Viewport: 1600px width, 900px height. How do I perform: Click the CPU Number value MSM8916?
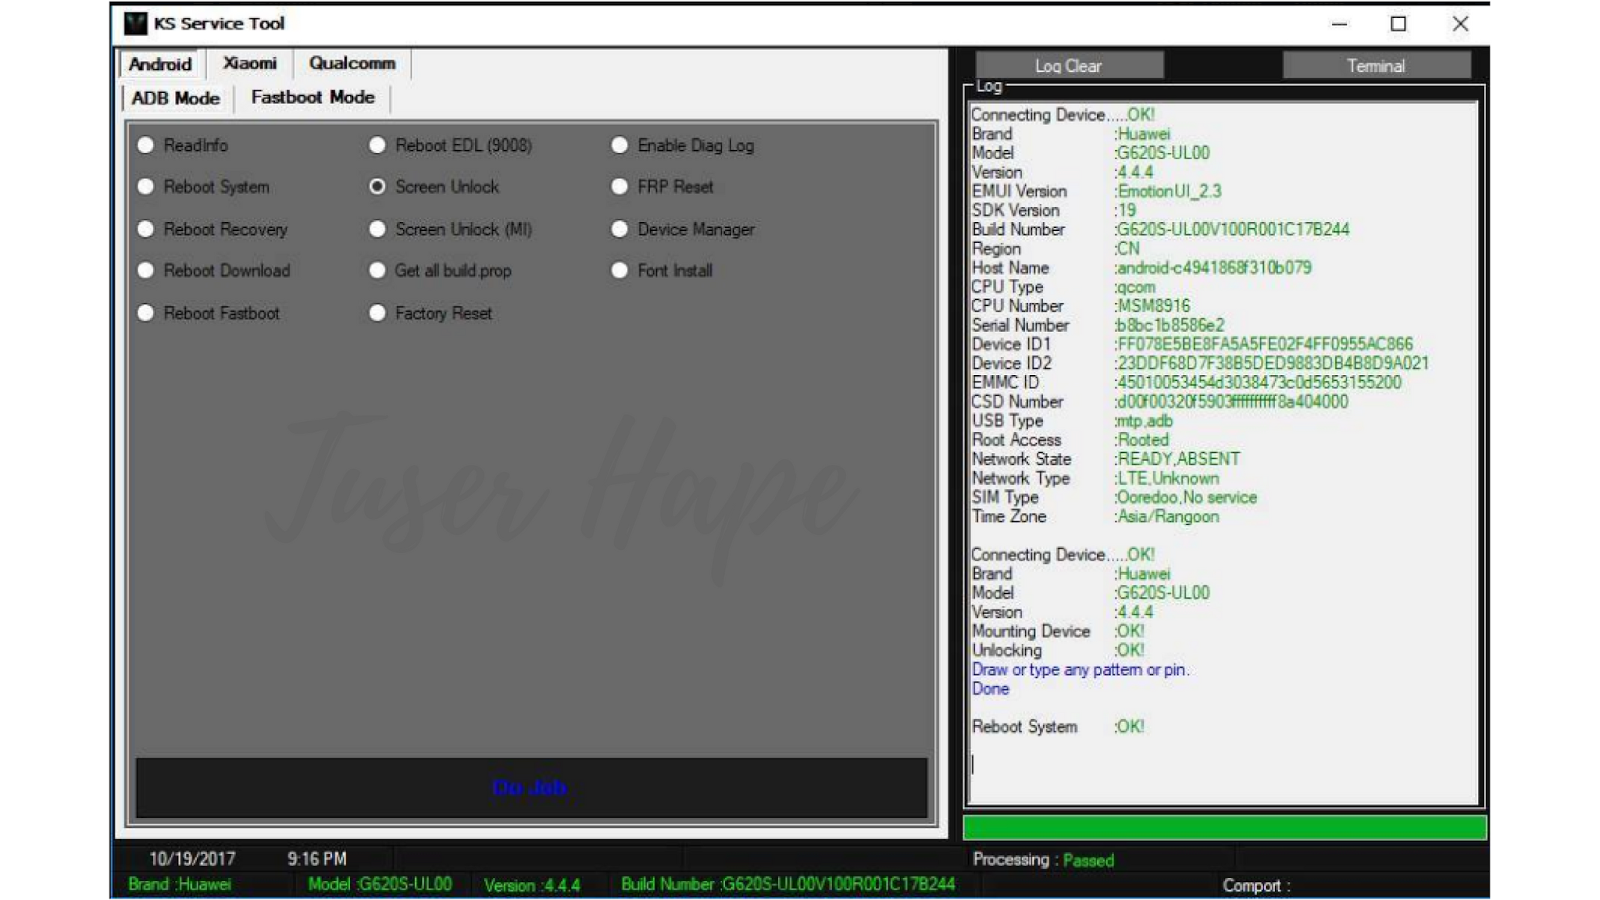(1153, 306)
